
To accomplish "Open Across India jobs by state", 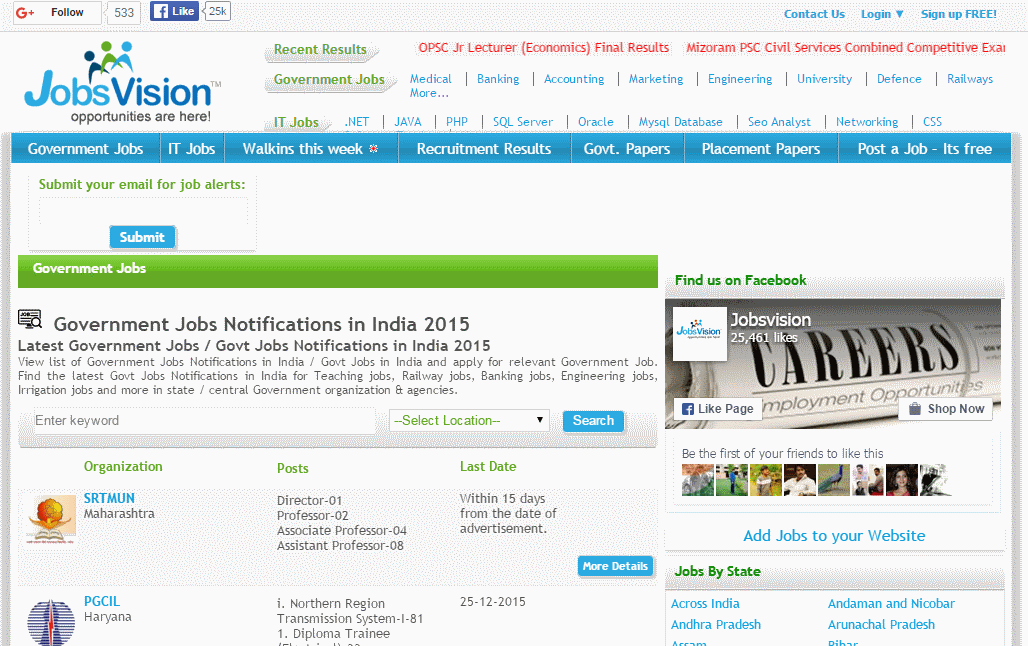I will (x=705, y=603).
